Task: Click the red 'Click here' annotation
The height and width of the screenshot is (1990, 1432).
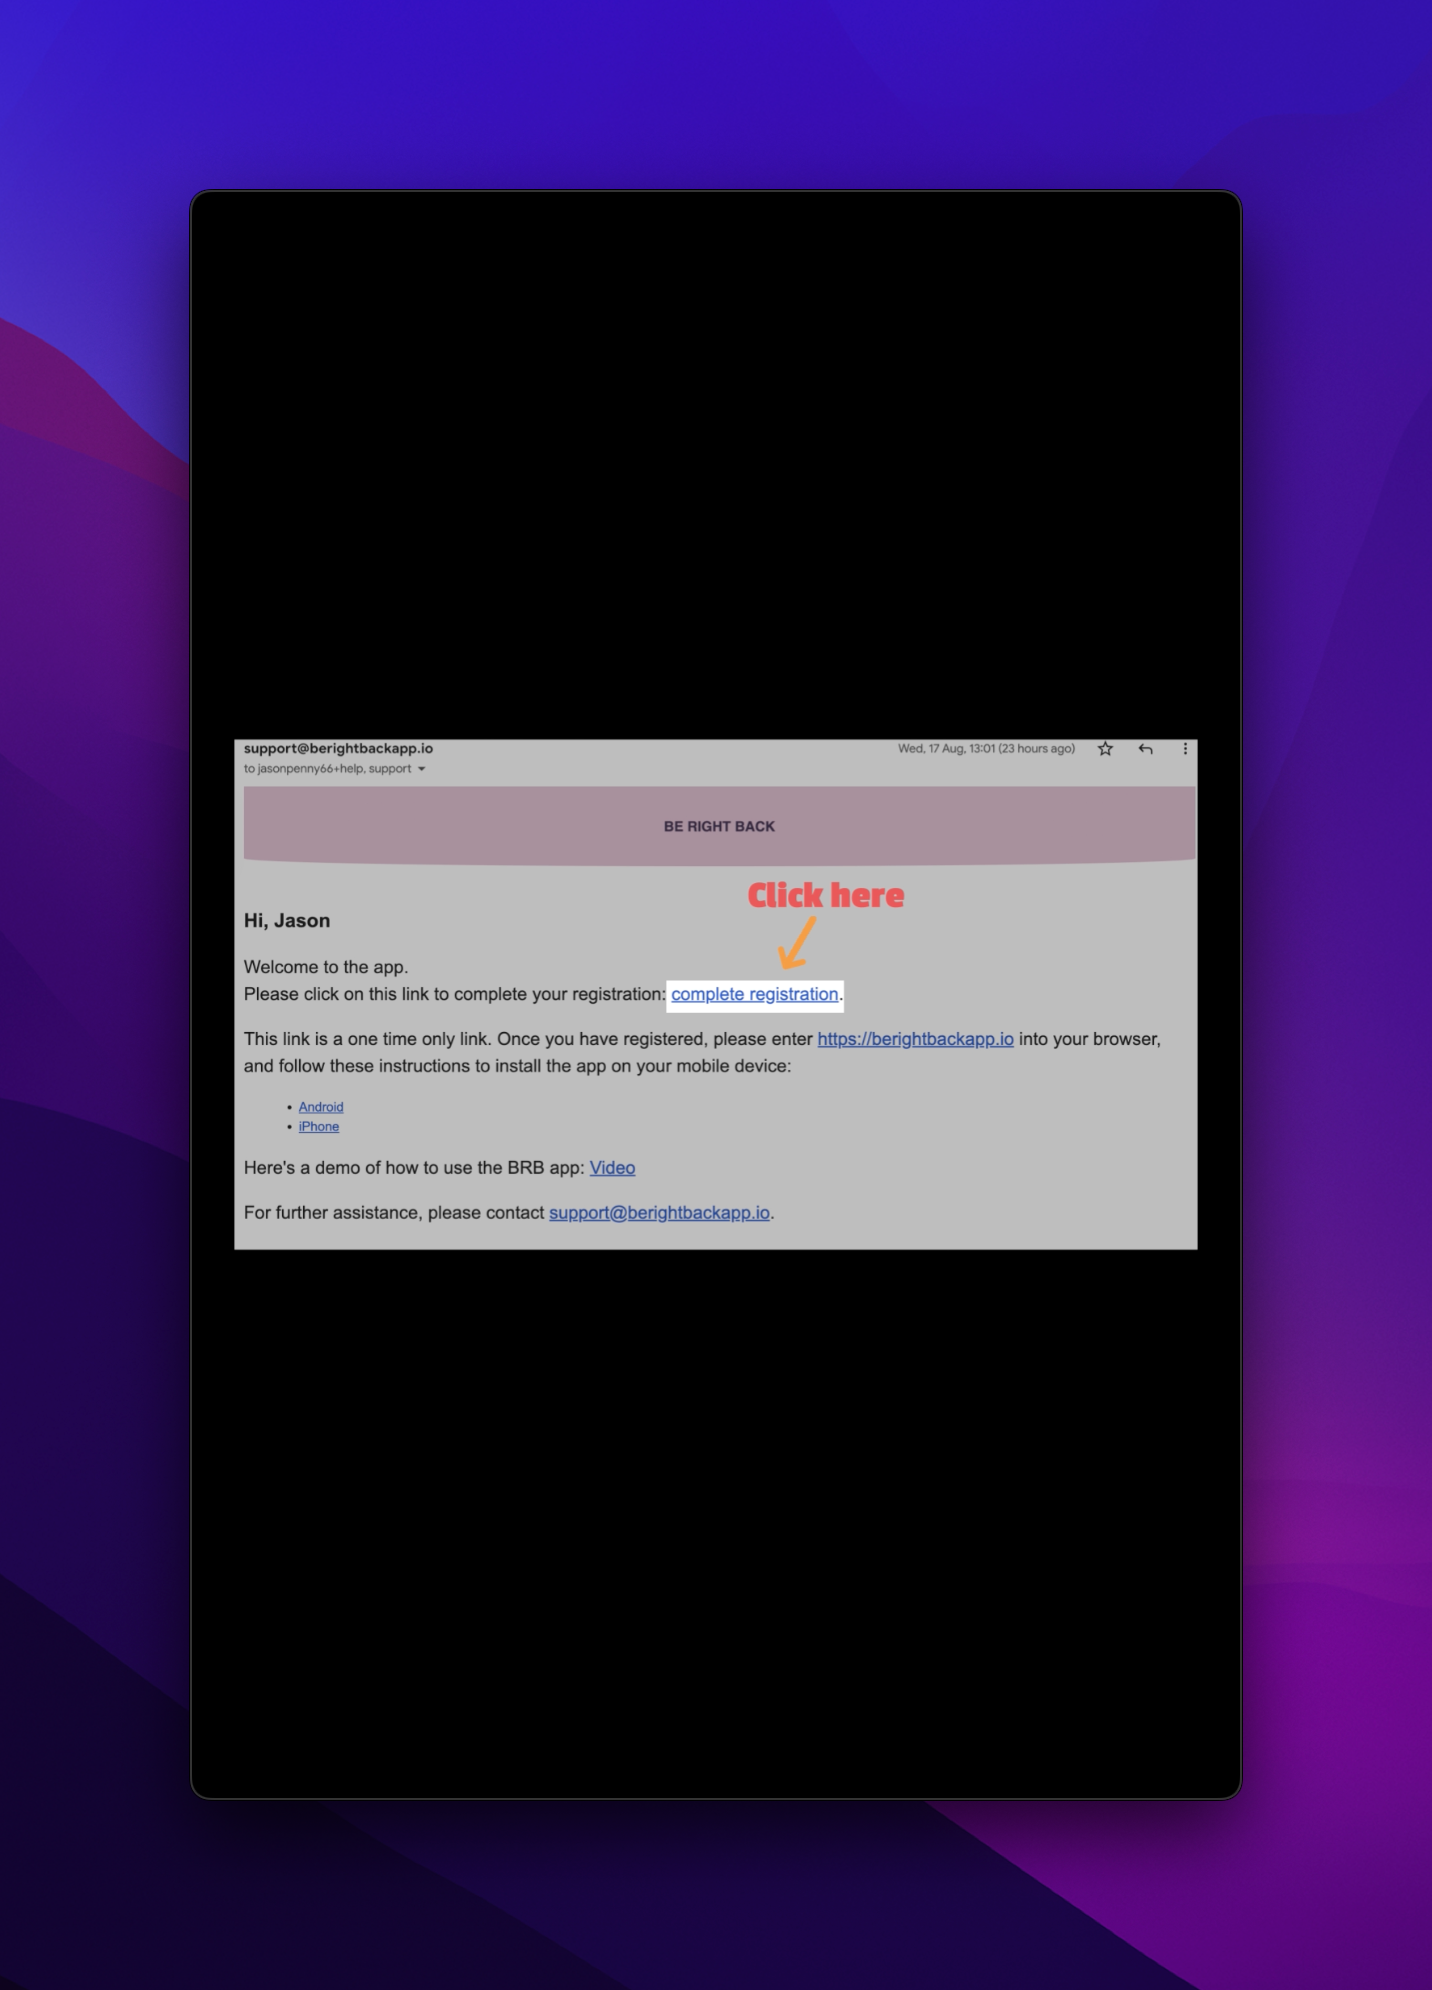Action: click(825, 896)
